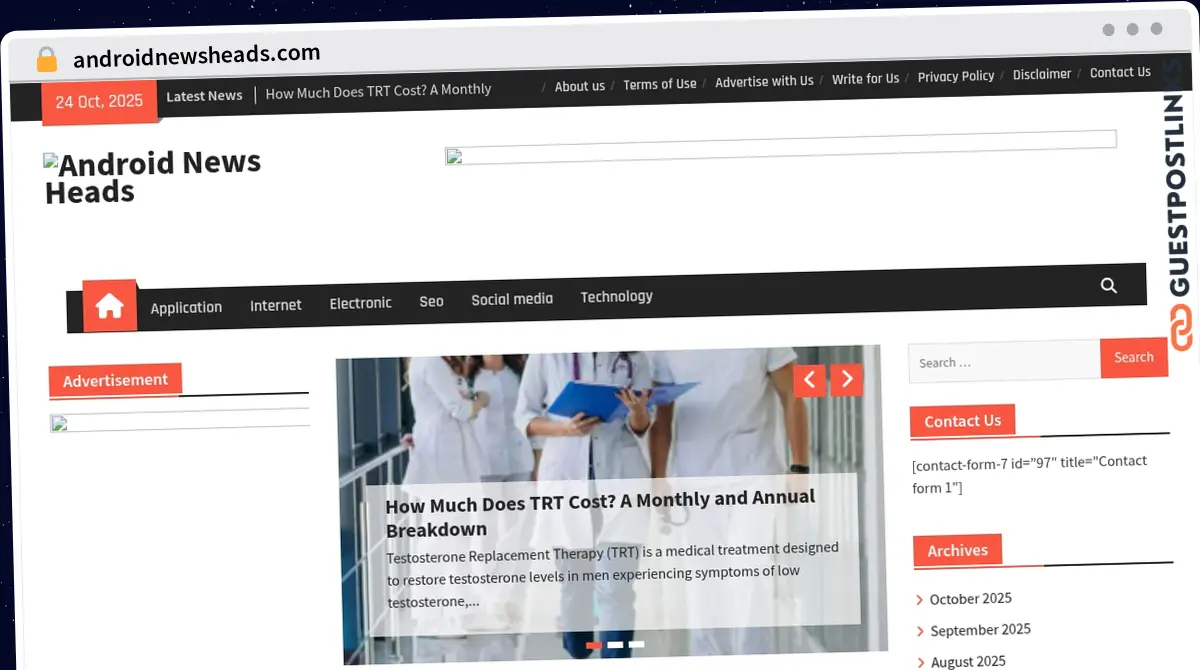Advance the carousel with the next arrow
Image resolution: width=1200 pixels, height=670 pixels.
point(846,380)
